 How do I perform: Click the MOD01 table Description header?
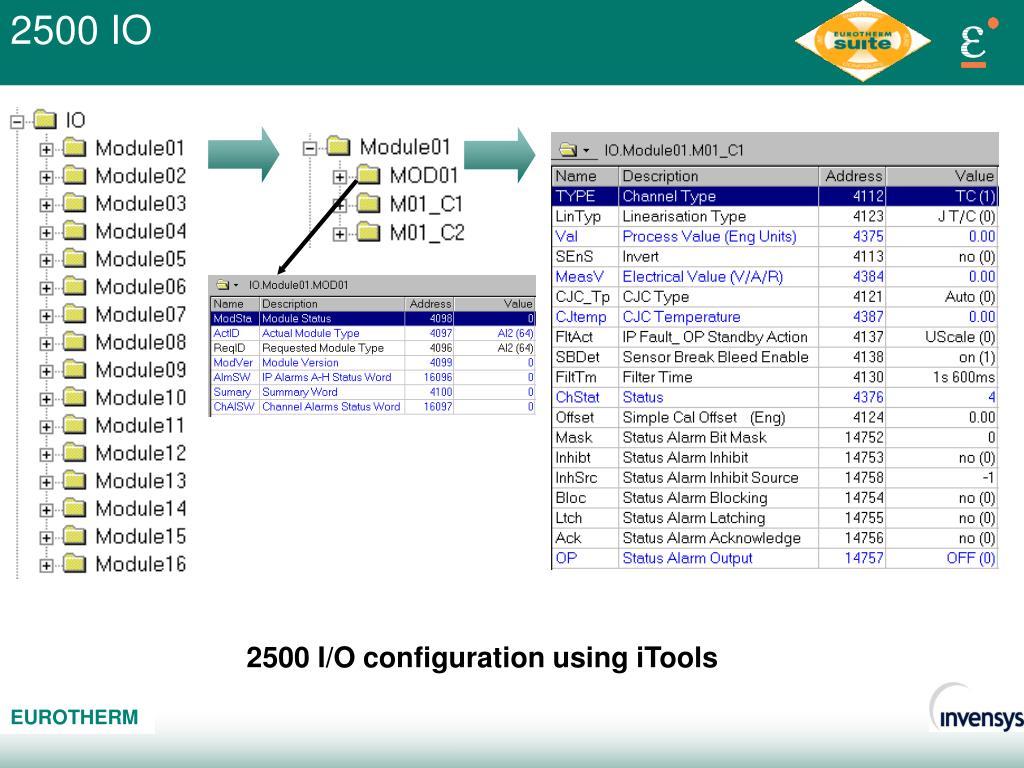pos(332,304)
